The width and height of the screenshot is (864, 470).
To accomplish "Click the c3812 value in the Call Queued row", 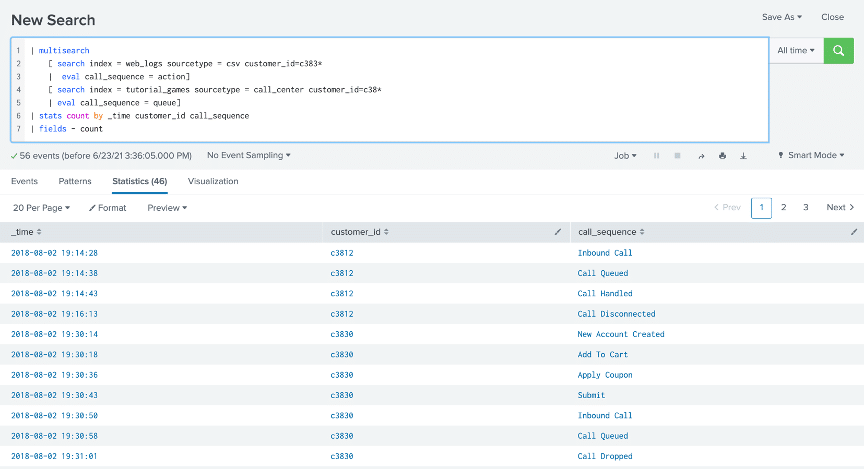I will click(342, 273).
